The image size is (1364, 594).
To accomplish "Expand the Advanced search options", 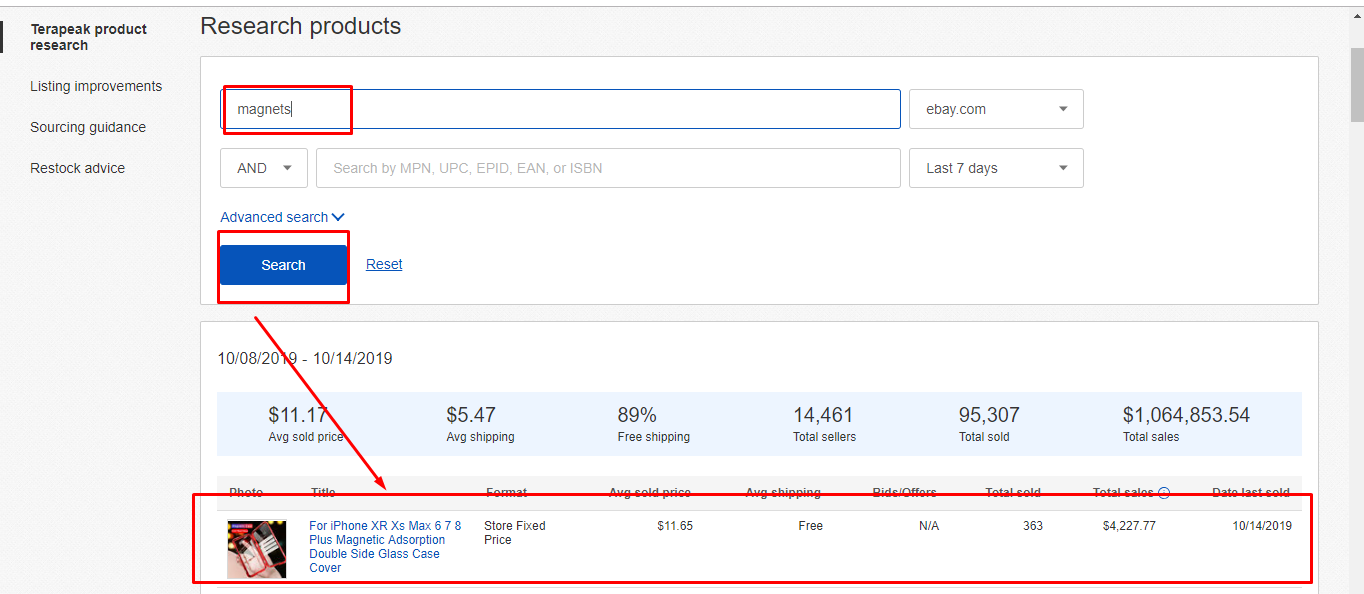I will [x=282, y=217].
